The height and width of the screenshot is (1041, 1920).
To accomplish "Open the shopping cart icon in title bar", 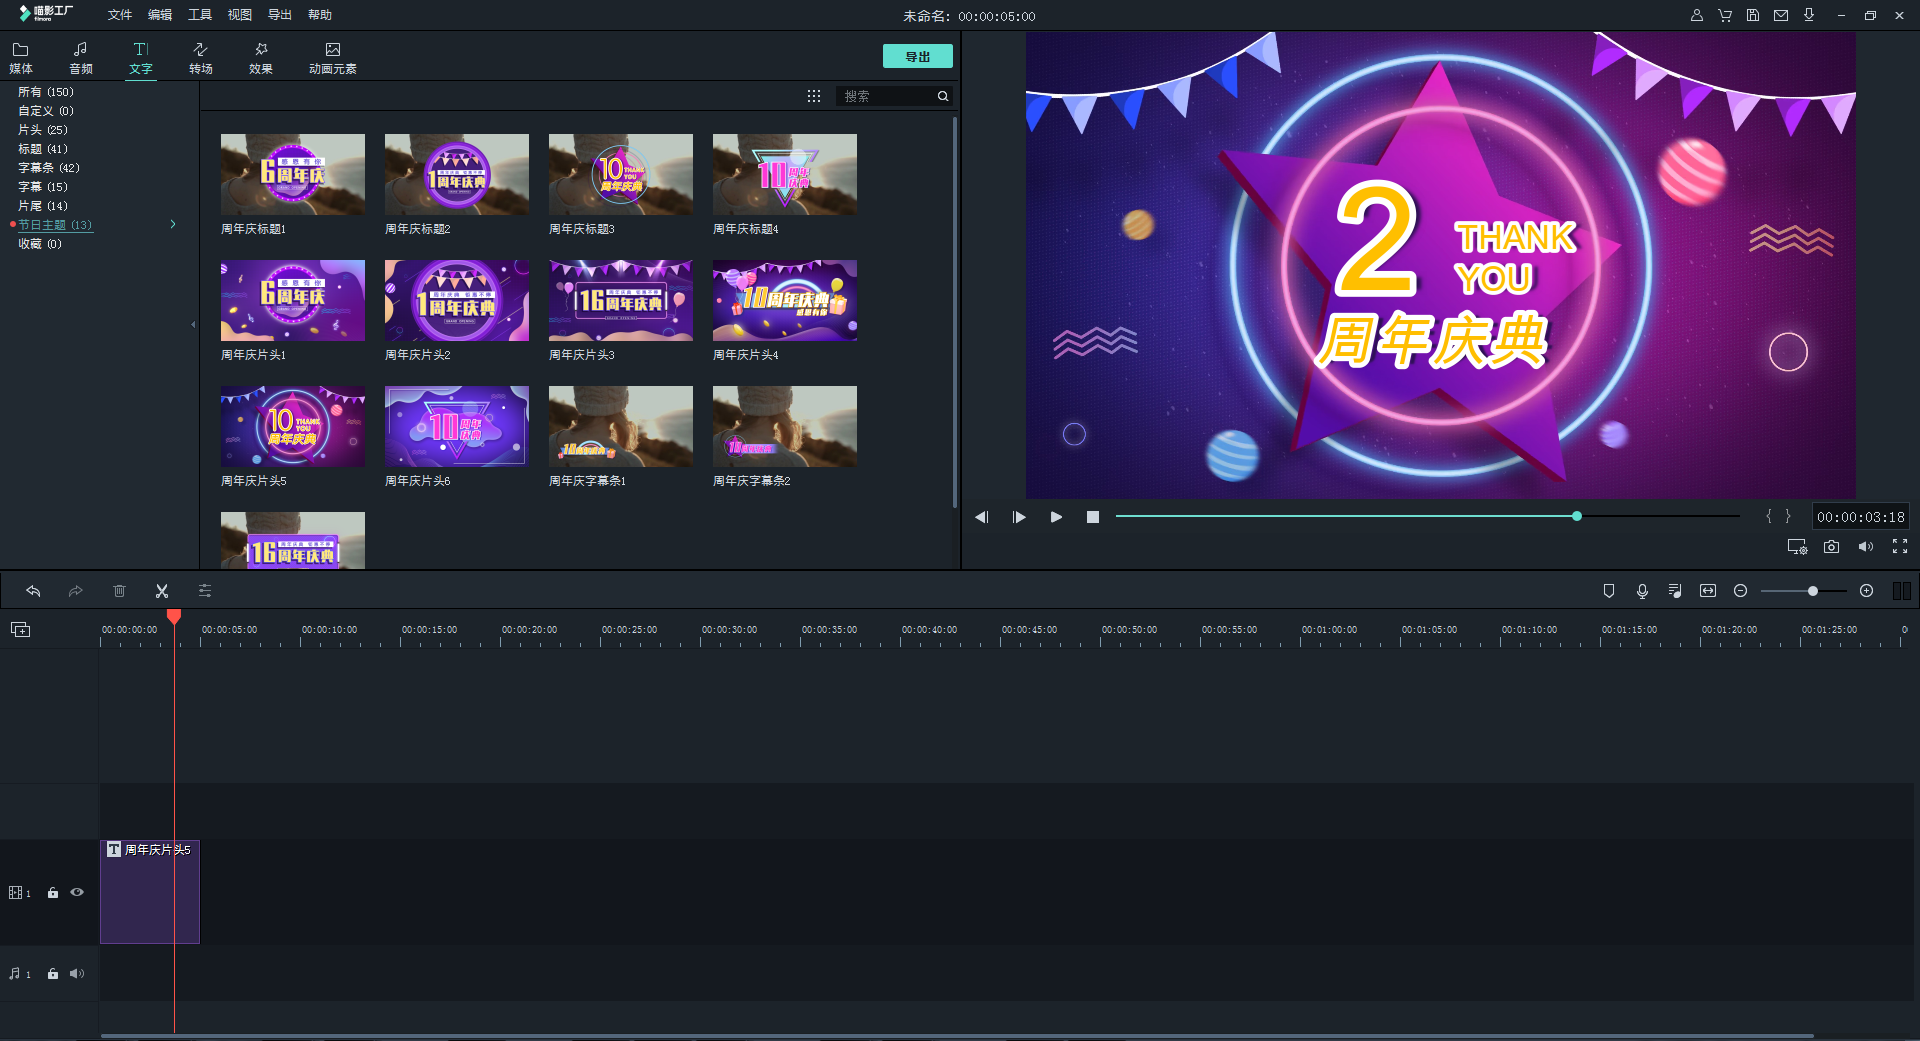I will (1725, 15).
